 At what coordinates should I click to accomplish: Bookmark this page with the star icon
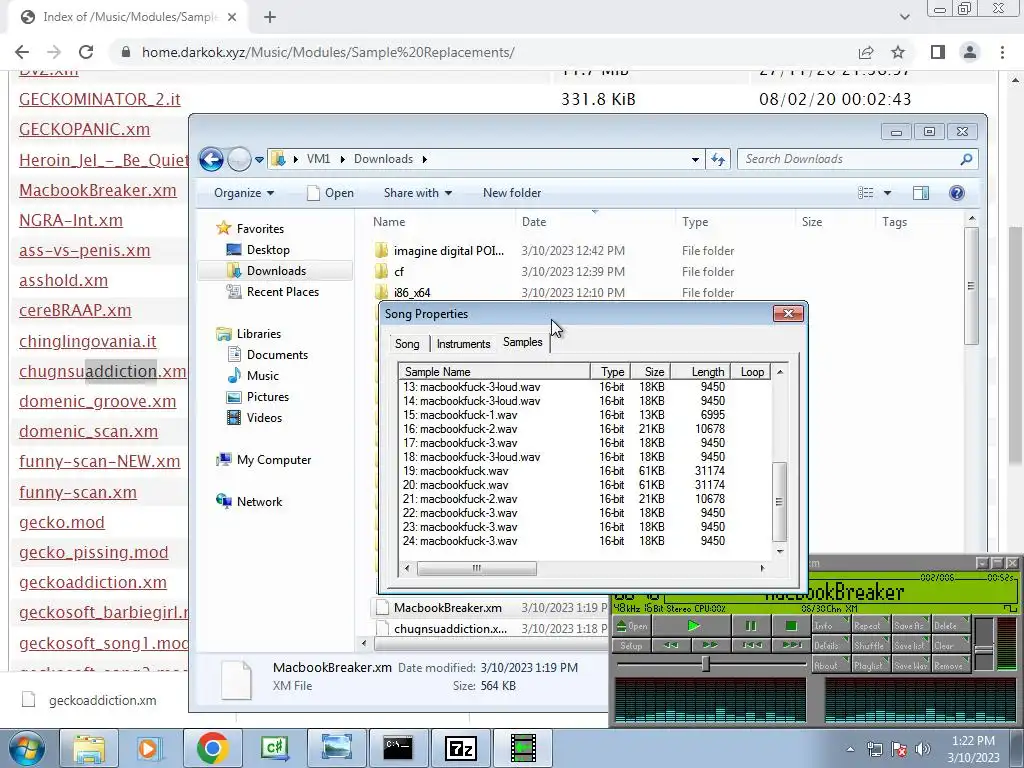[898, 52]
